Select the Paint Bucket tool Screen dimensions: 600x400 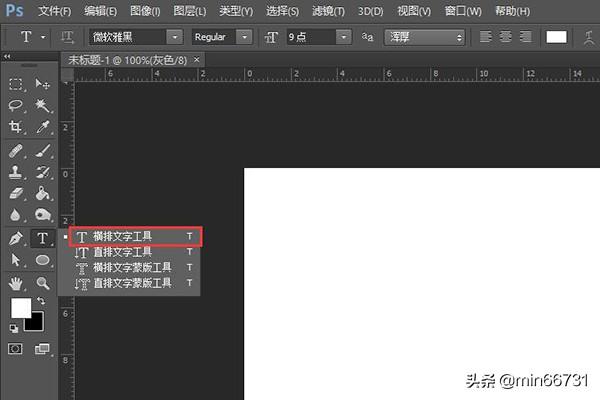click(42, 194)
